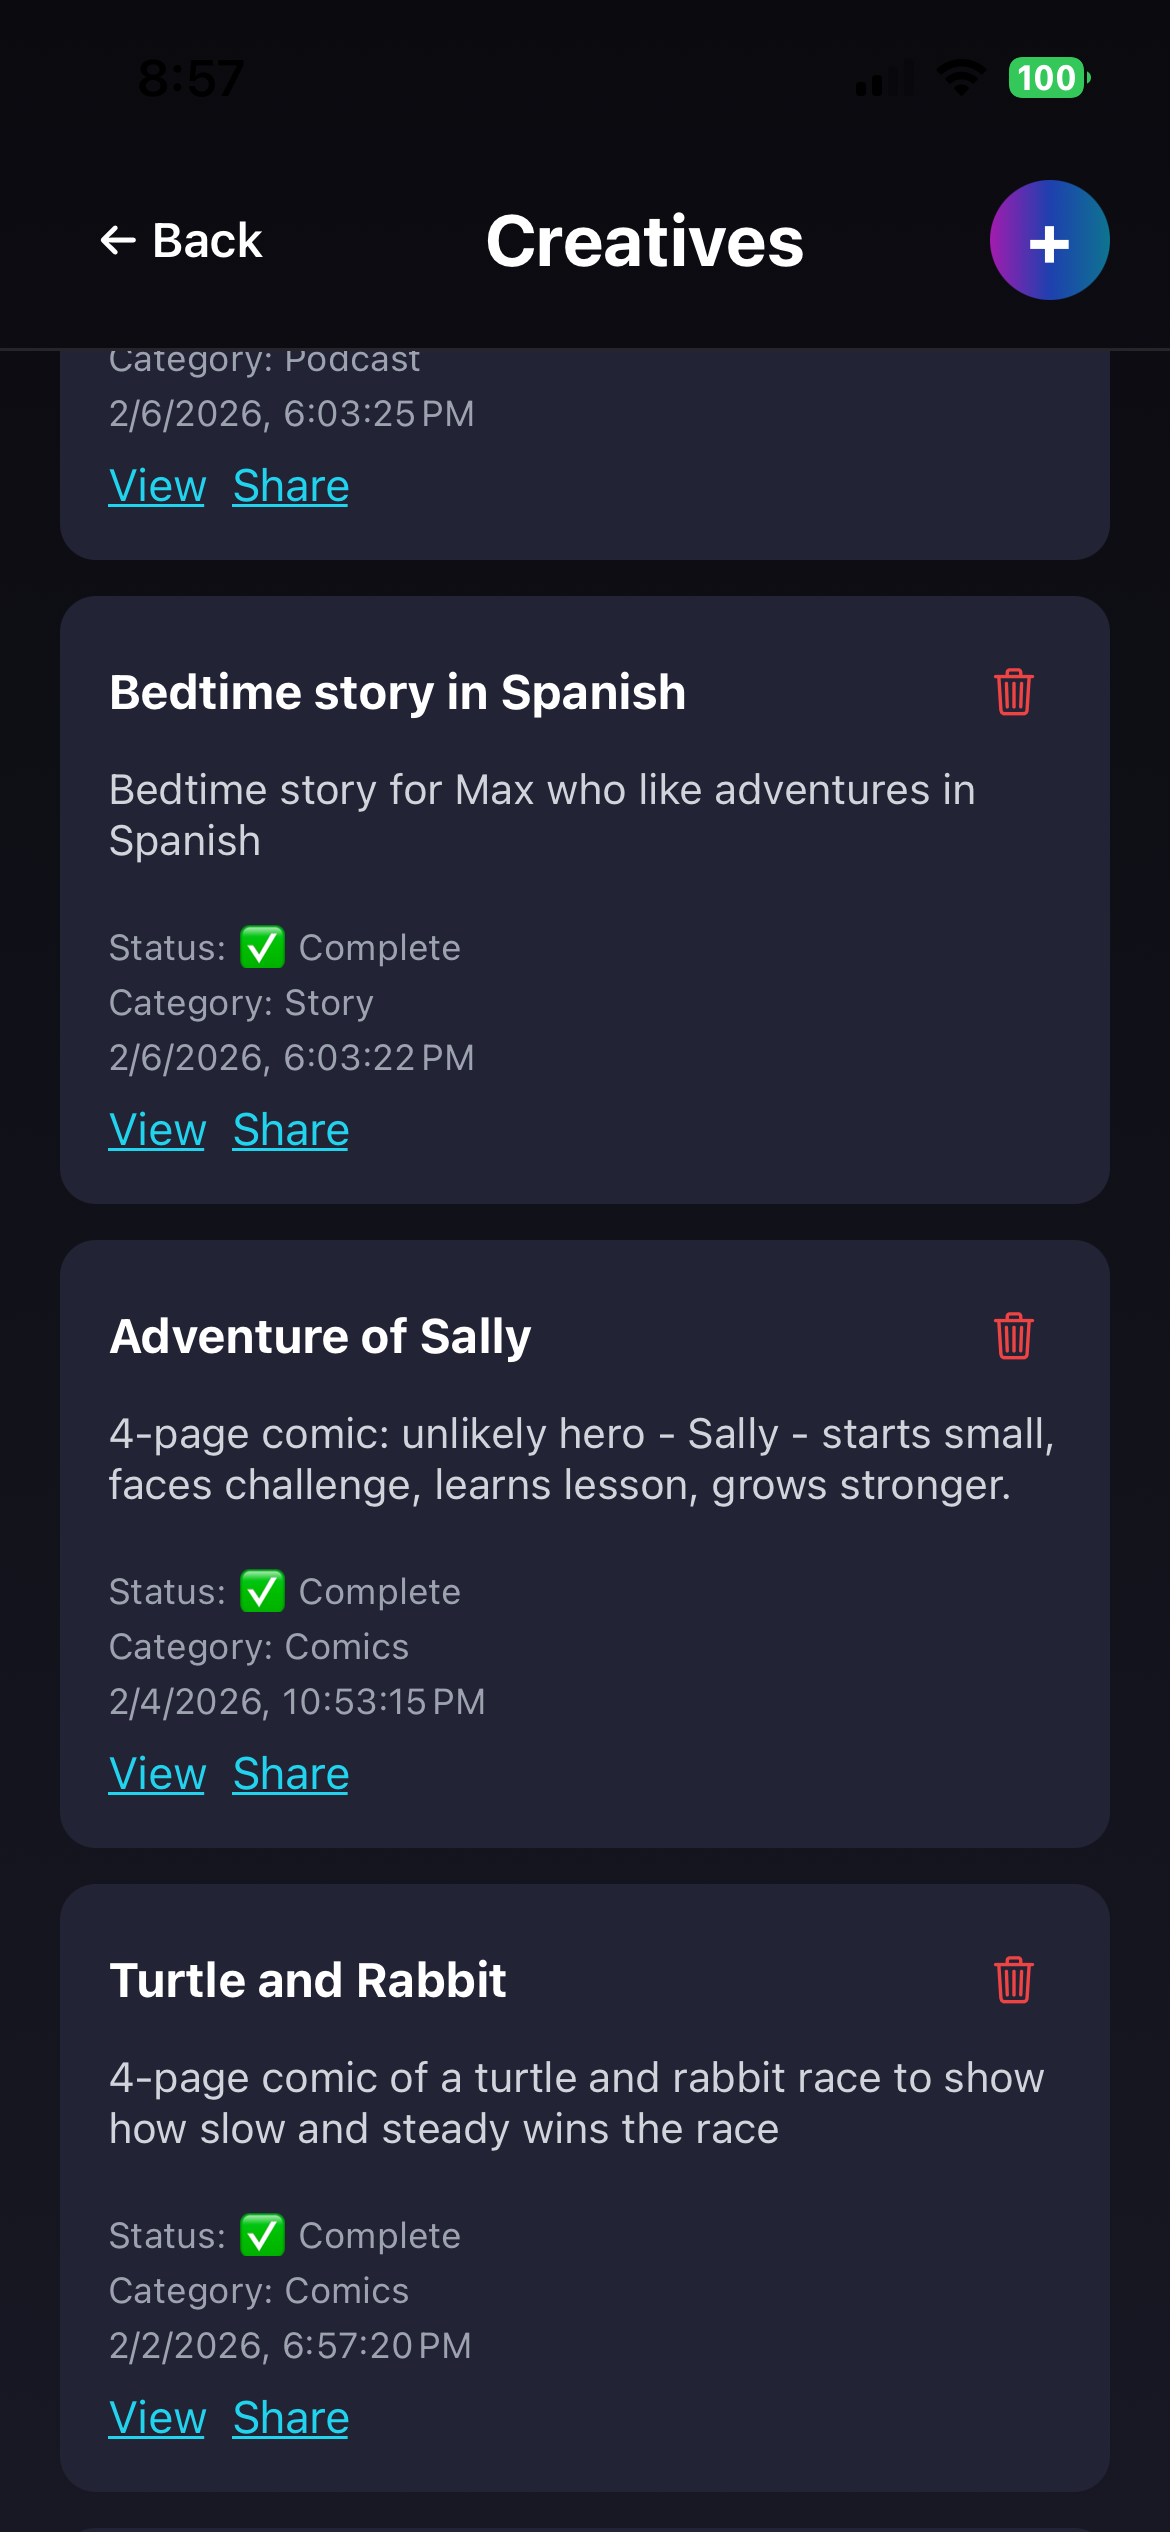Delete Bedtime story in Spanish with trash icon
1170x2532 pixels.
point(1013,692)
